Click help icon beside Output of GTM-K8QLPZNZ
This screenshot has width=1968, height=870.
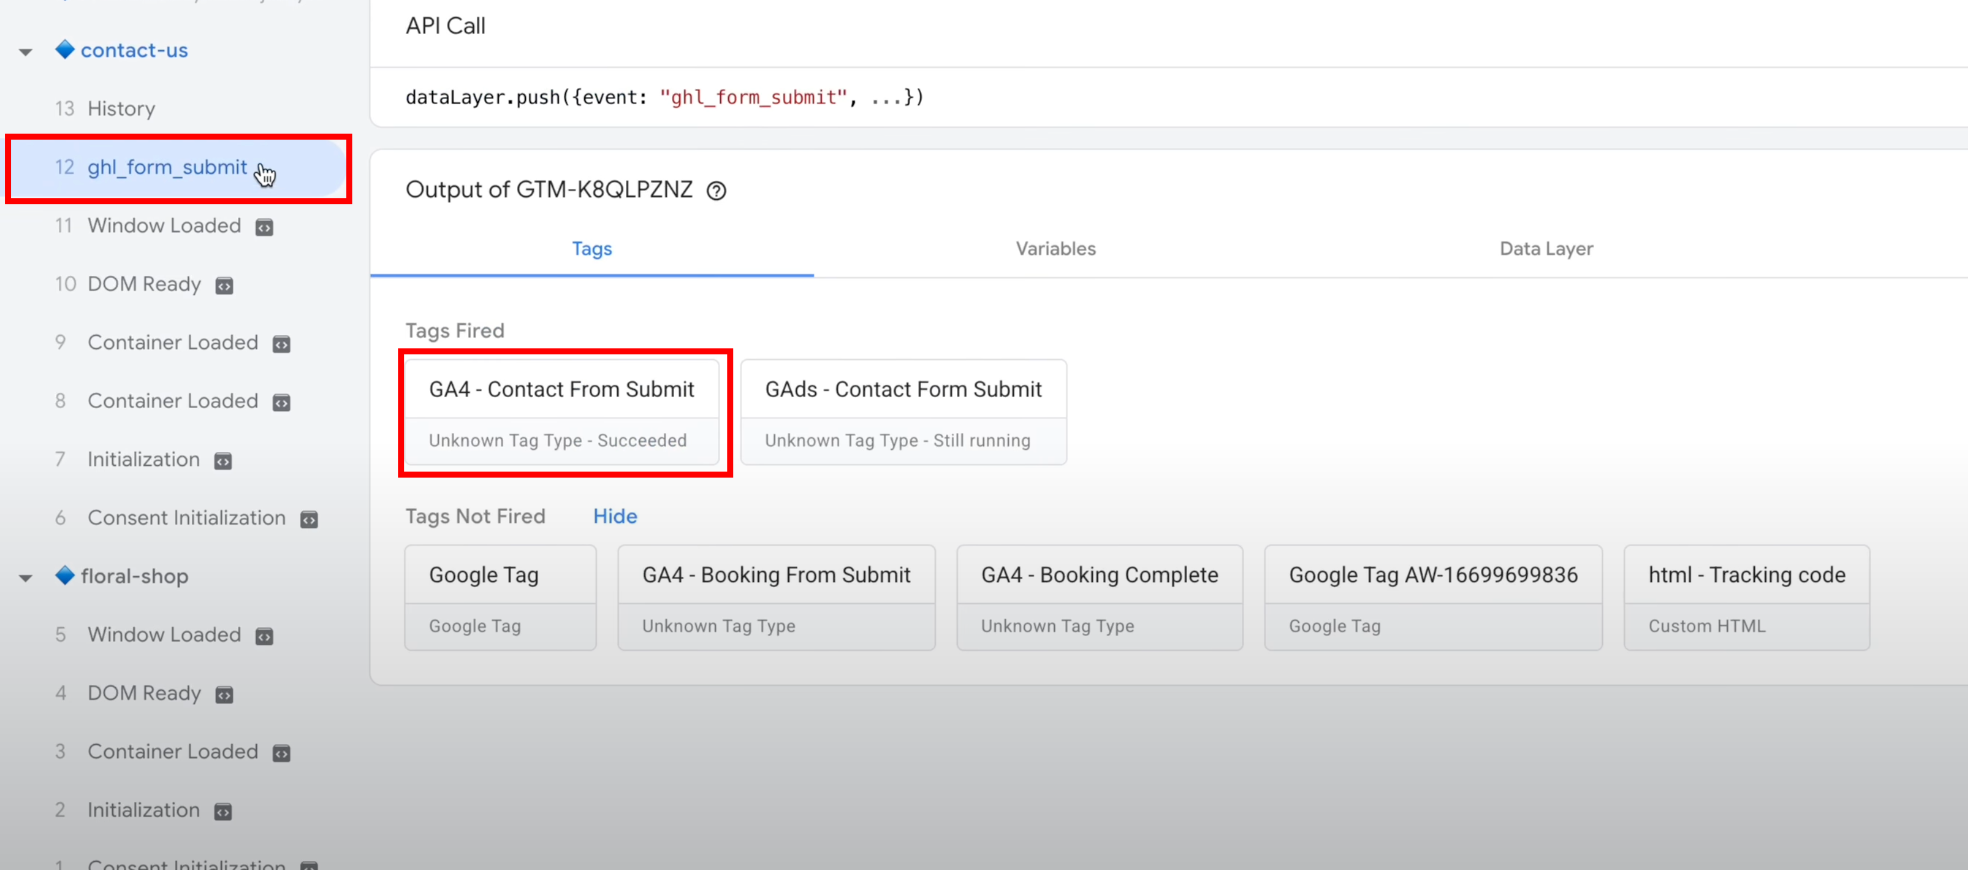pos(716,191)
